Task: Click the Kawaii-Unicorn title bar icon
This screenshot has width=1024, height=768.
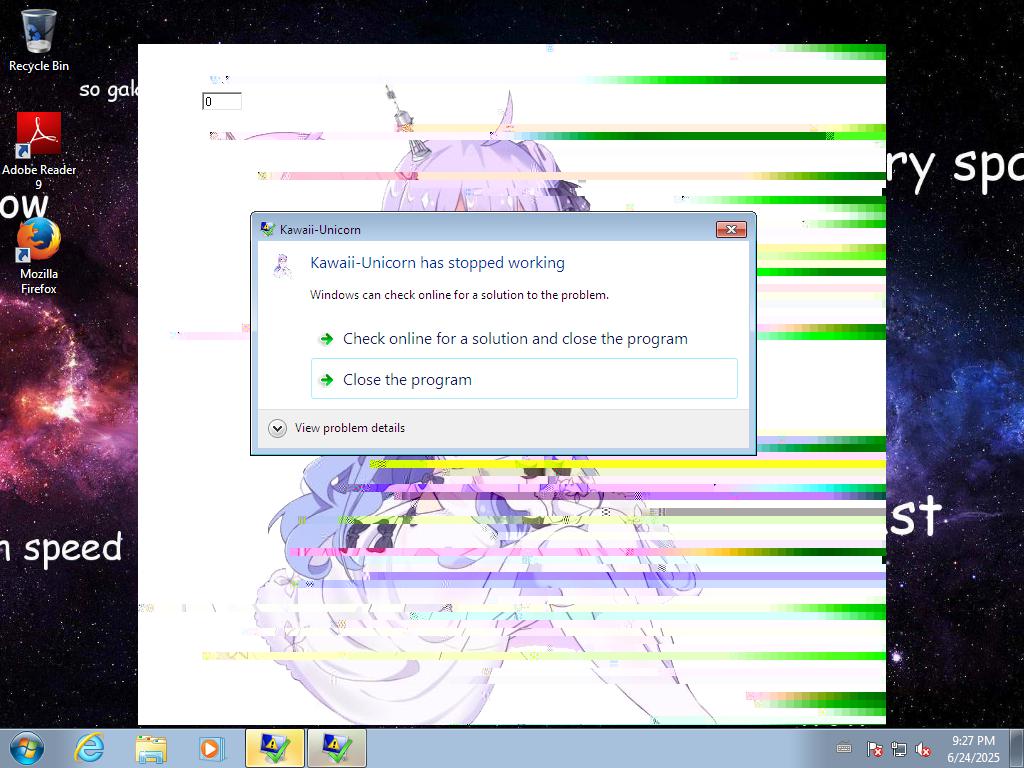Action: [267, 229]
